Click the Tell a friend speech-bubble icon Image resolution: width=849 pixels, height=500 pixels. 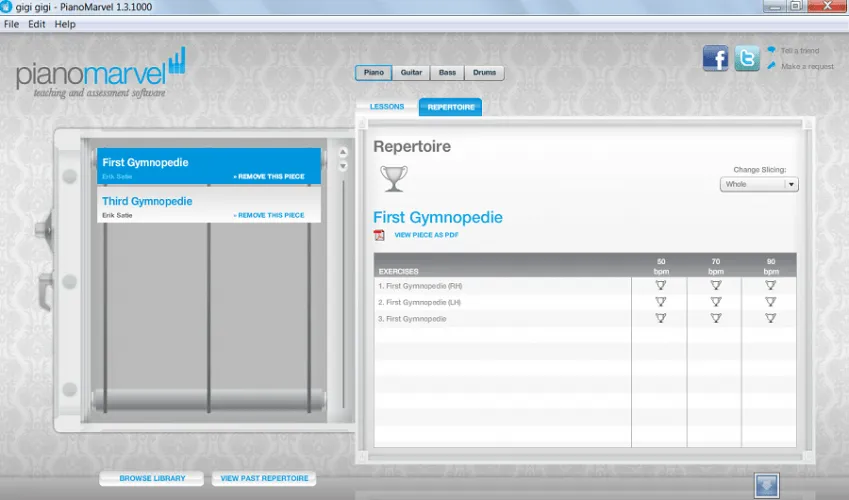coord(772,50)
